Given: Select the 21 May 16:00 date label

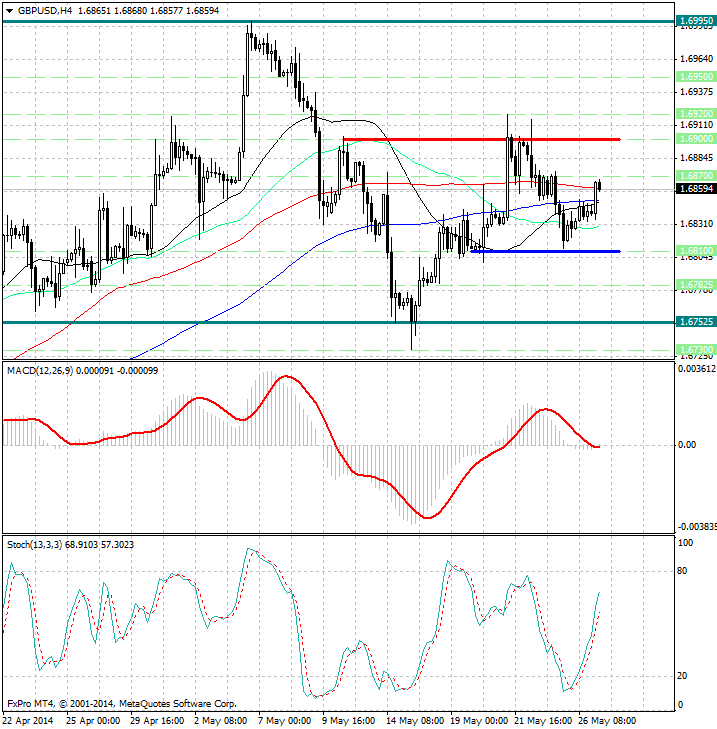Looking at the screenshot, I should (543, 721).
